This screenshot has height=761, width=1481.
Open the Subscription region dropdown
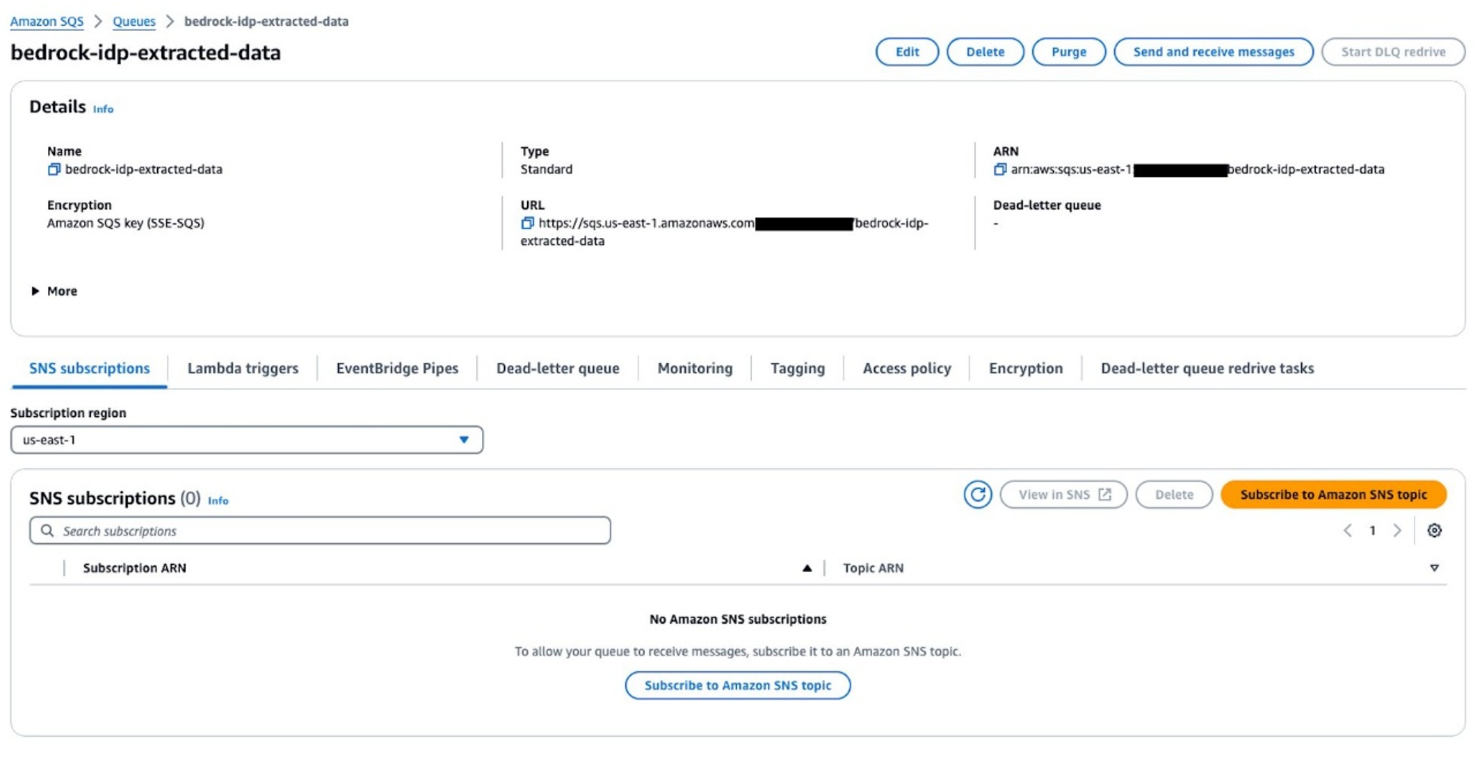[x=247, y=440]
